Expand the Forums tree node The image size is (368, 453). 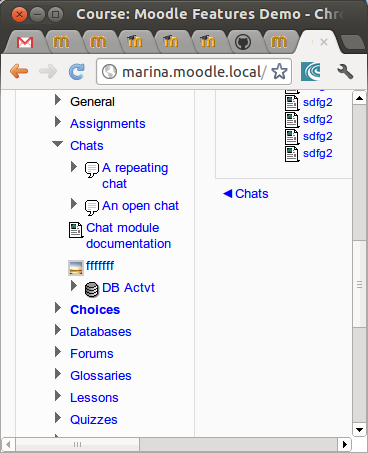click(x=58, y=352)
